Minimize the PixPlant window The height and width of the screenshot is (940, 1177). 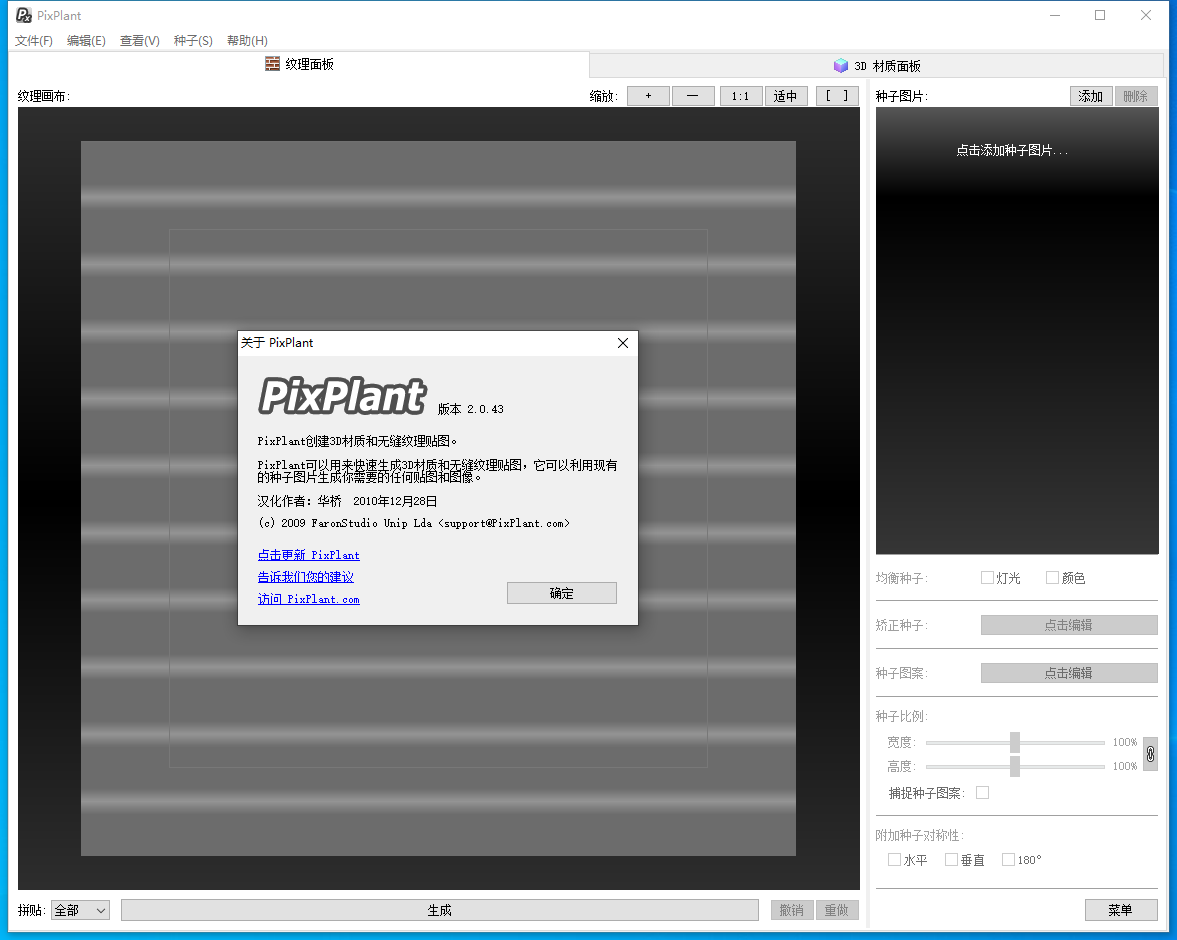point(1055,15)
